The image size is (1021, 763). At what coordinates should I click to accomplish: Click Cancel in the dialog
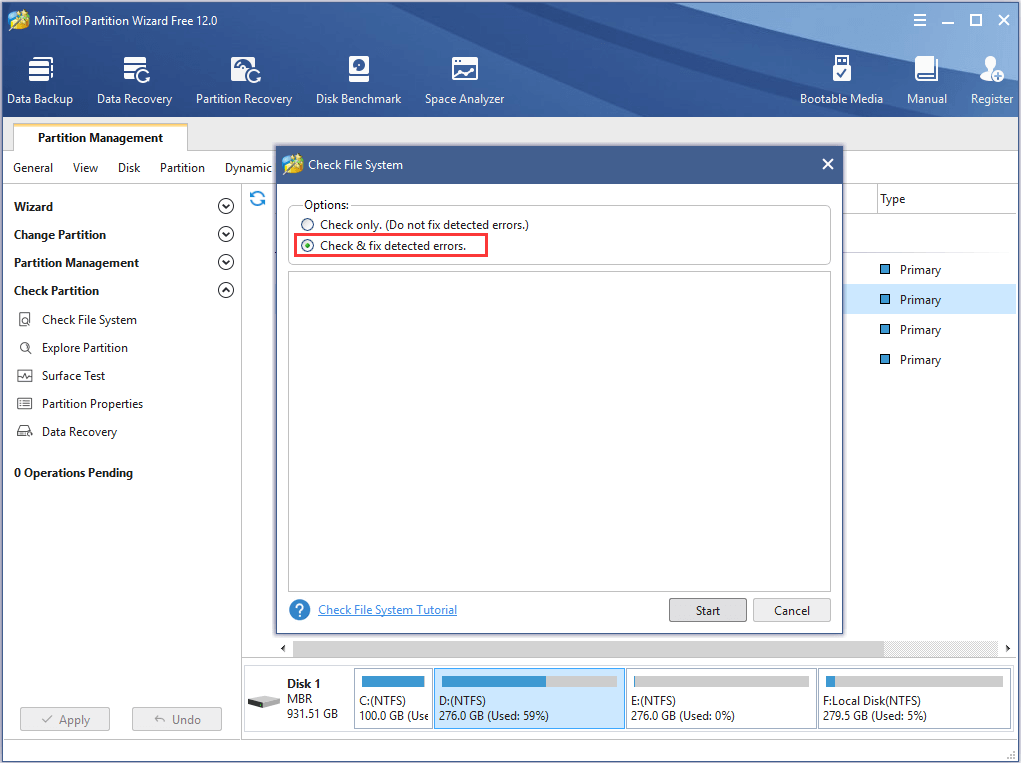(x=792, y=610)
